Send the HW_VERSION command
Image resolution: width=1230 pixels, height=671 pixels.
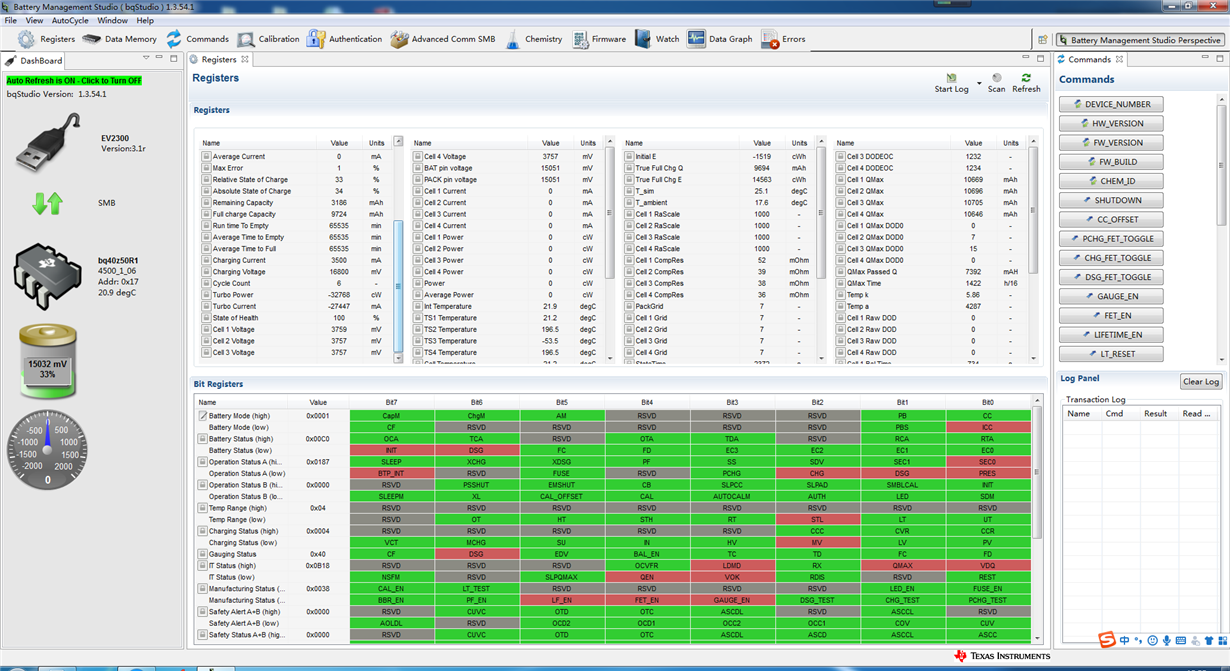[x=1111, y=123]
